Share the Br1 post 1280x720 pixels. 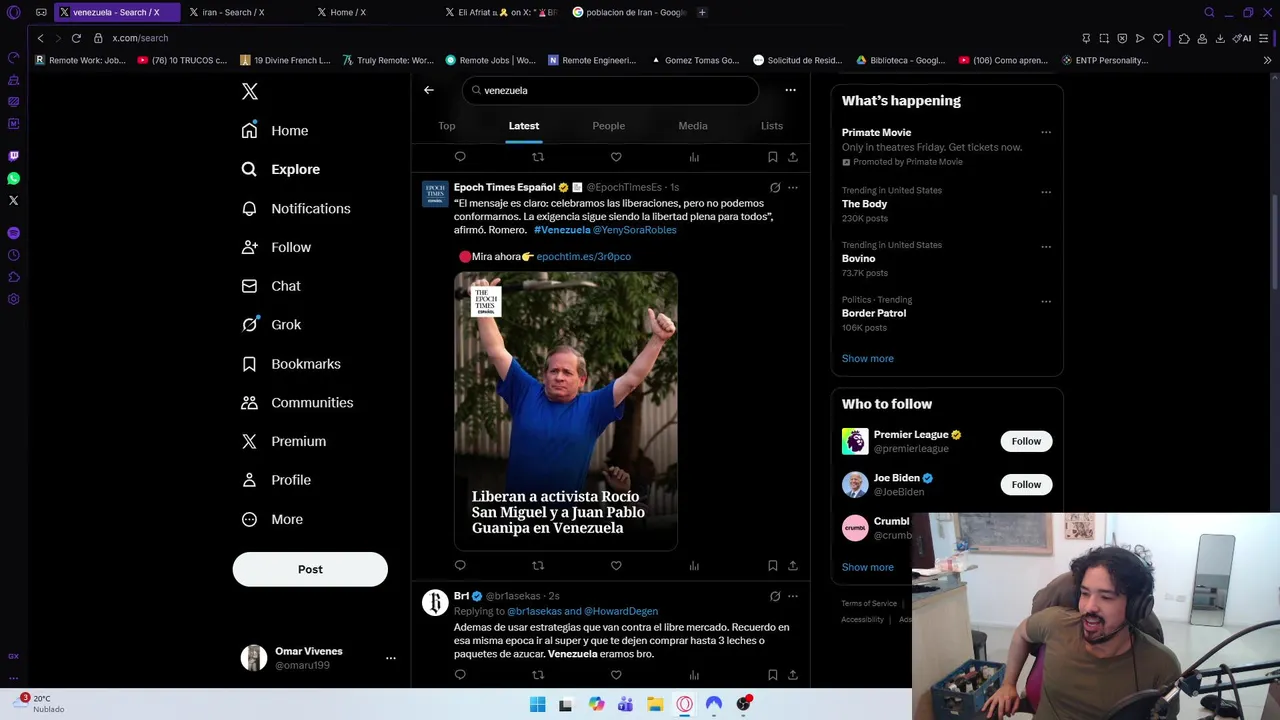793,675
